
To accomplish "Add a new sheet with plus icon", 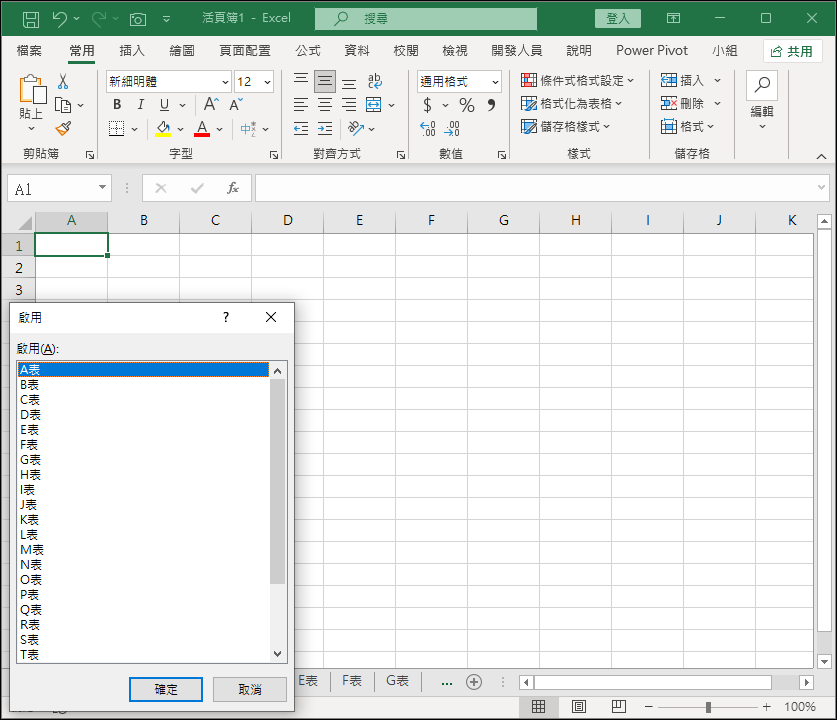I will tap(473, 682).
